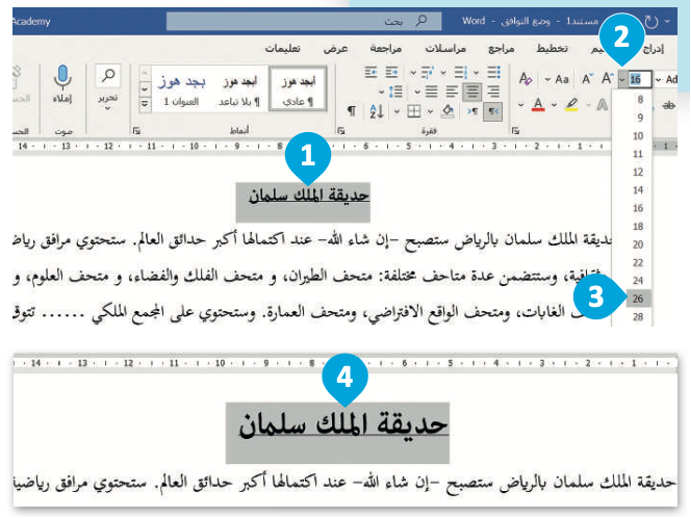Toggle align left

click(x=451, y=92)
